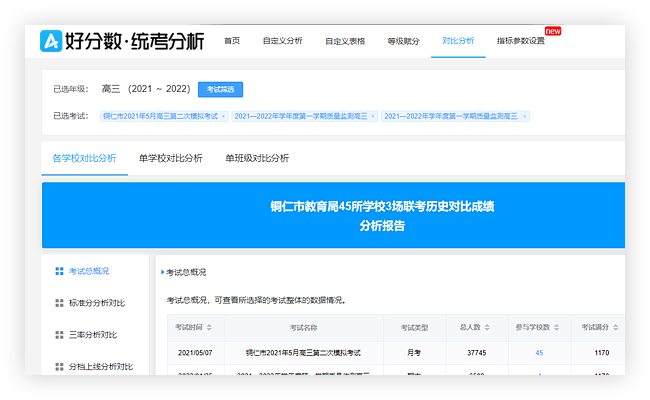Screen dimensions: 650x400
Task: Click the 好分数 logo icon
Action: click(51, 41)
